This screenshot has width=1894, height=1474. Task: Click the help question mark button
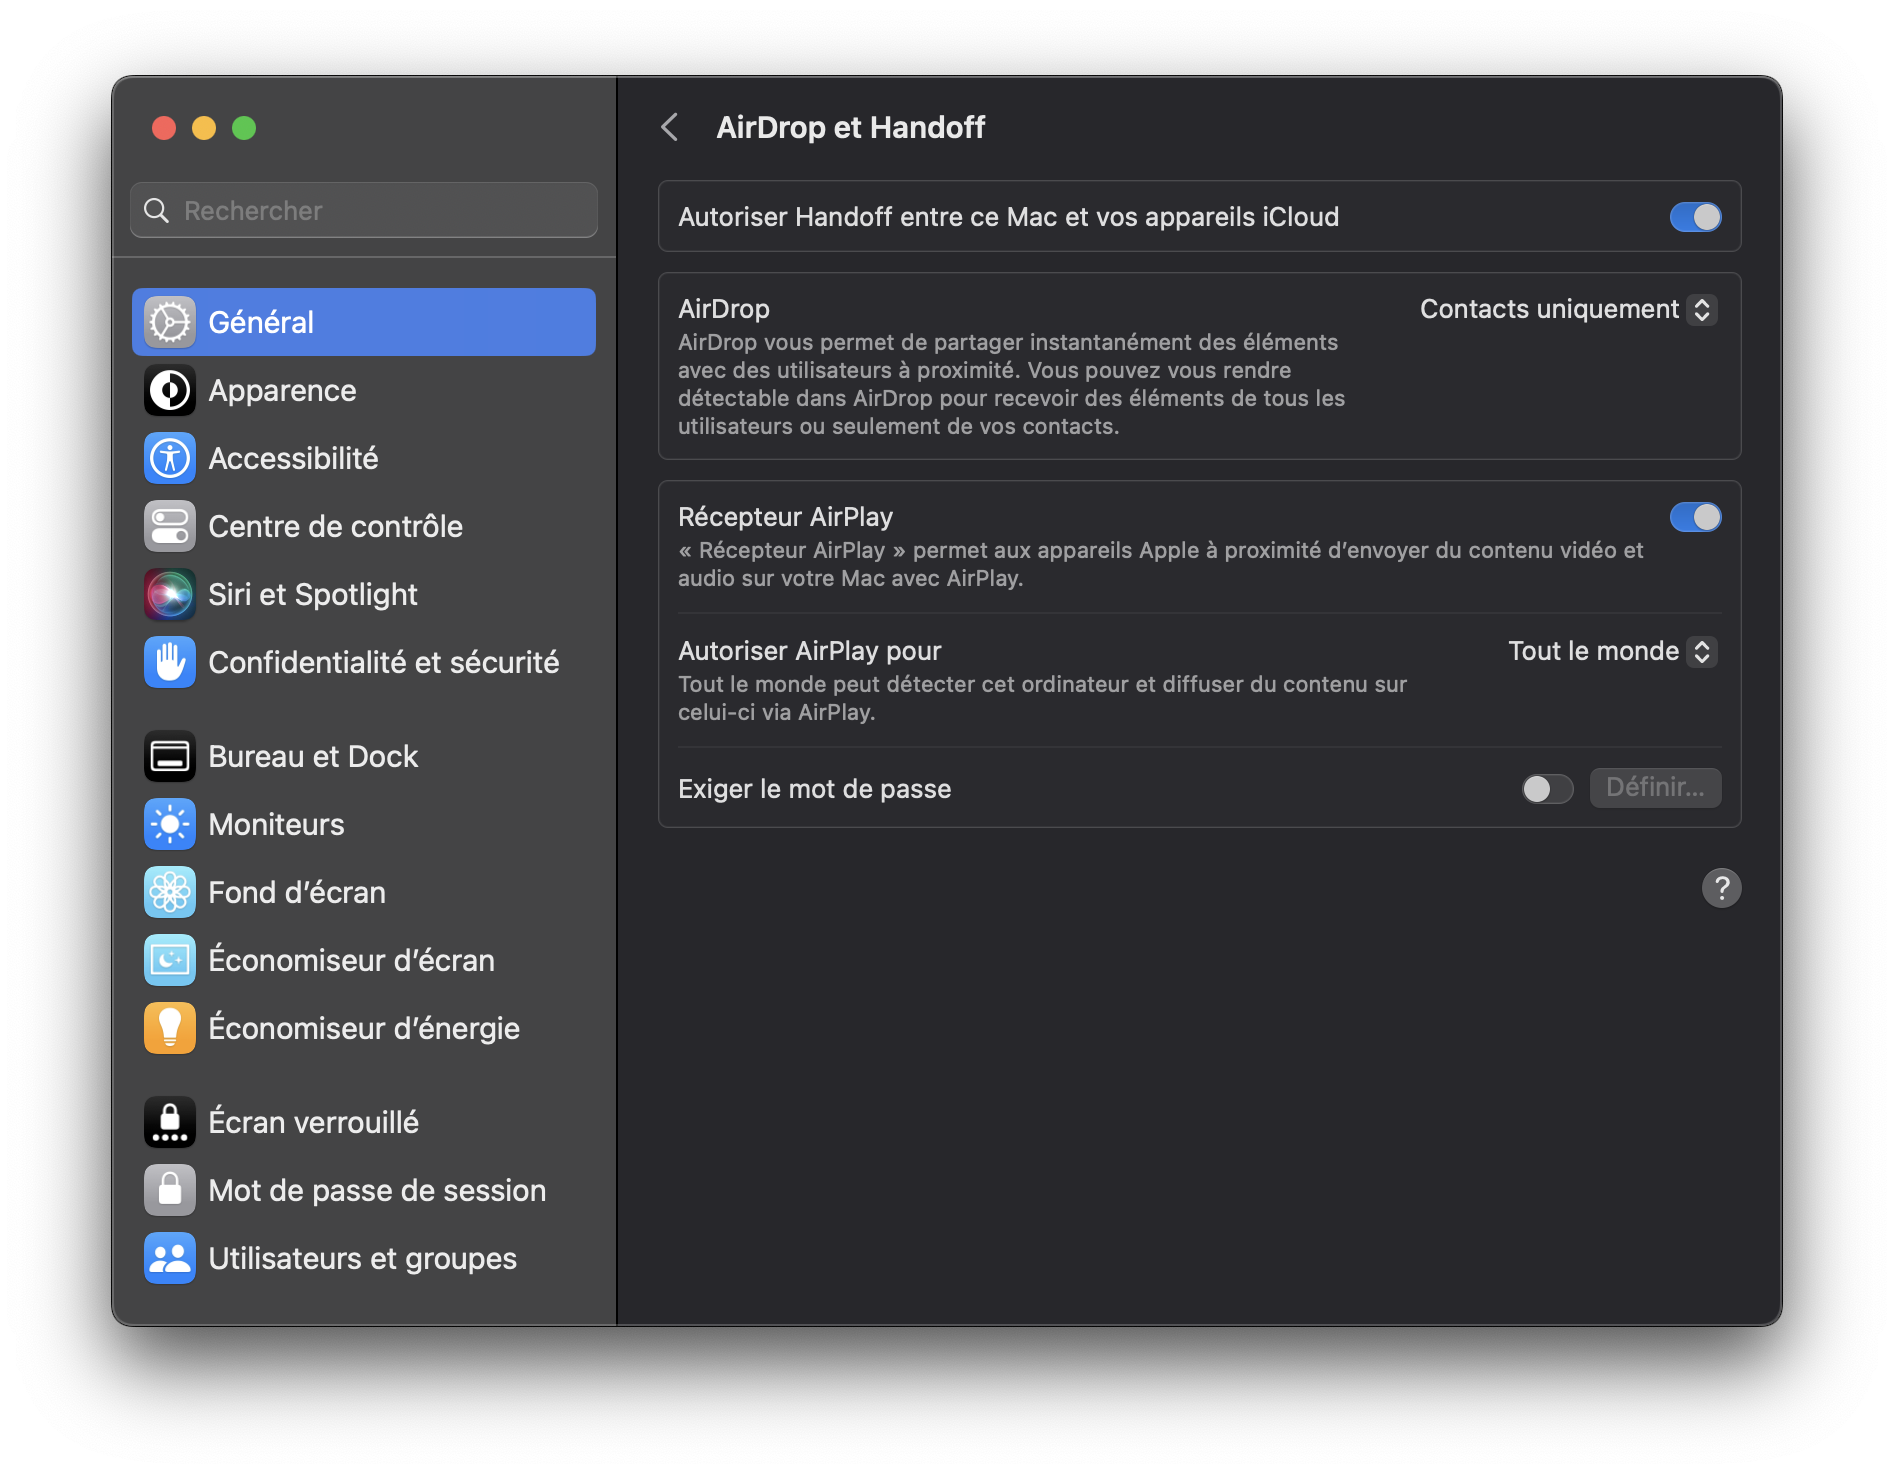click(x=1721, y=888)
